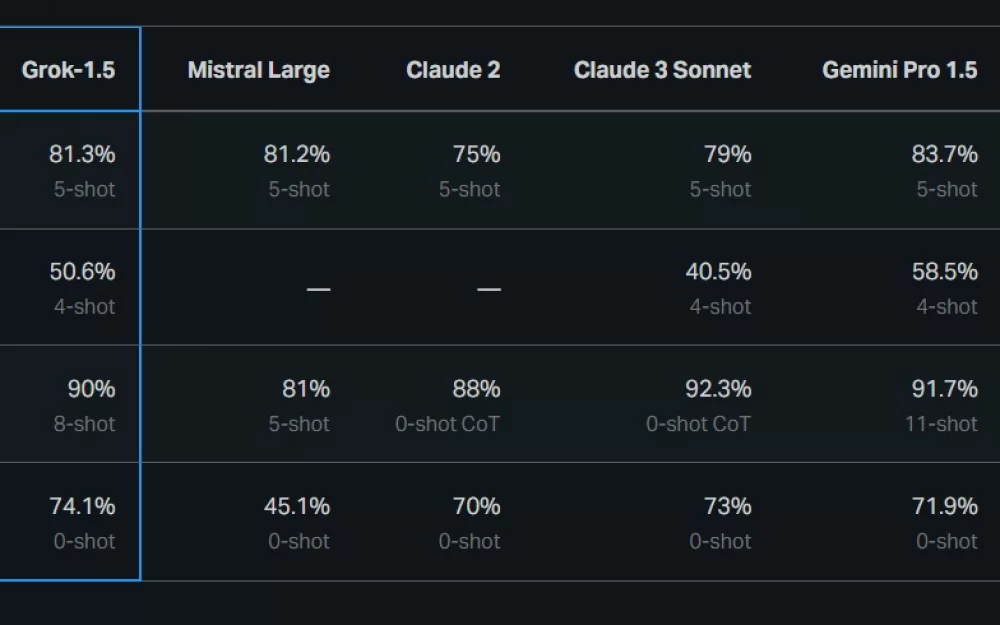Click the 81.3% score under Grok-1.5

click(x=82, y=154)
